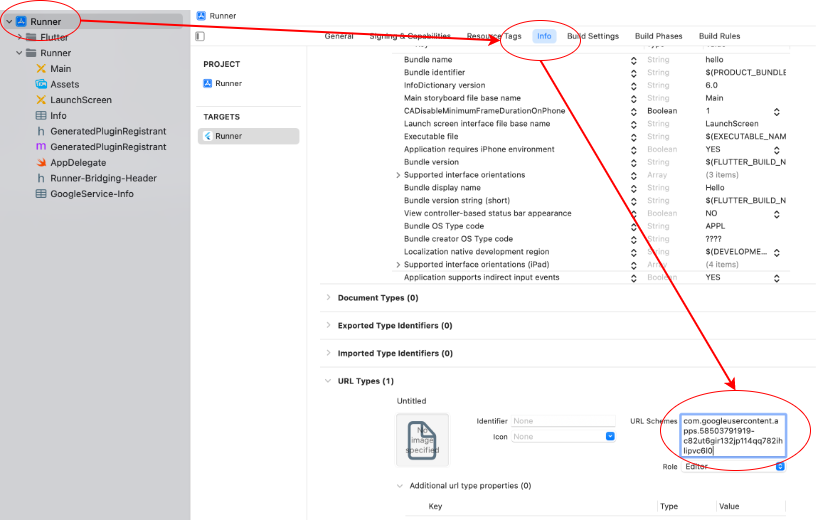Click the Bundle version key
Image resolution: width=817 pixels, height=521 pixels.
tap(431, 162)
